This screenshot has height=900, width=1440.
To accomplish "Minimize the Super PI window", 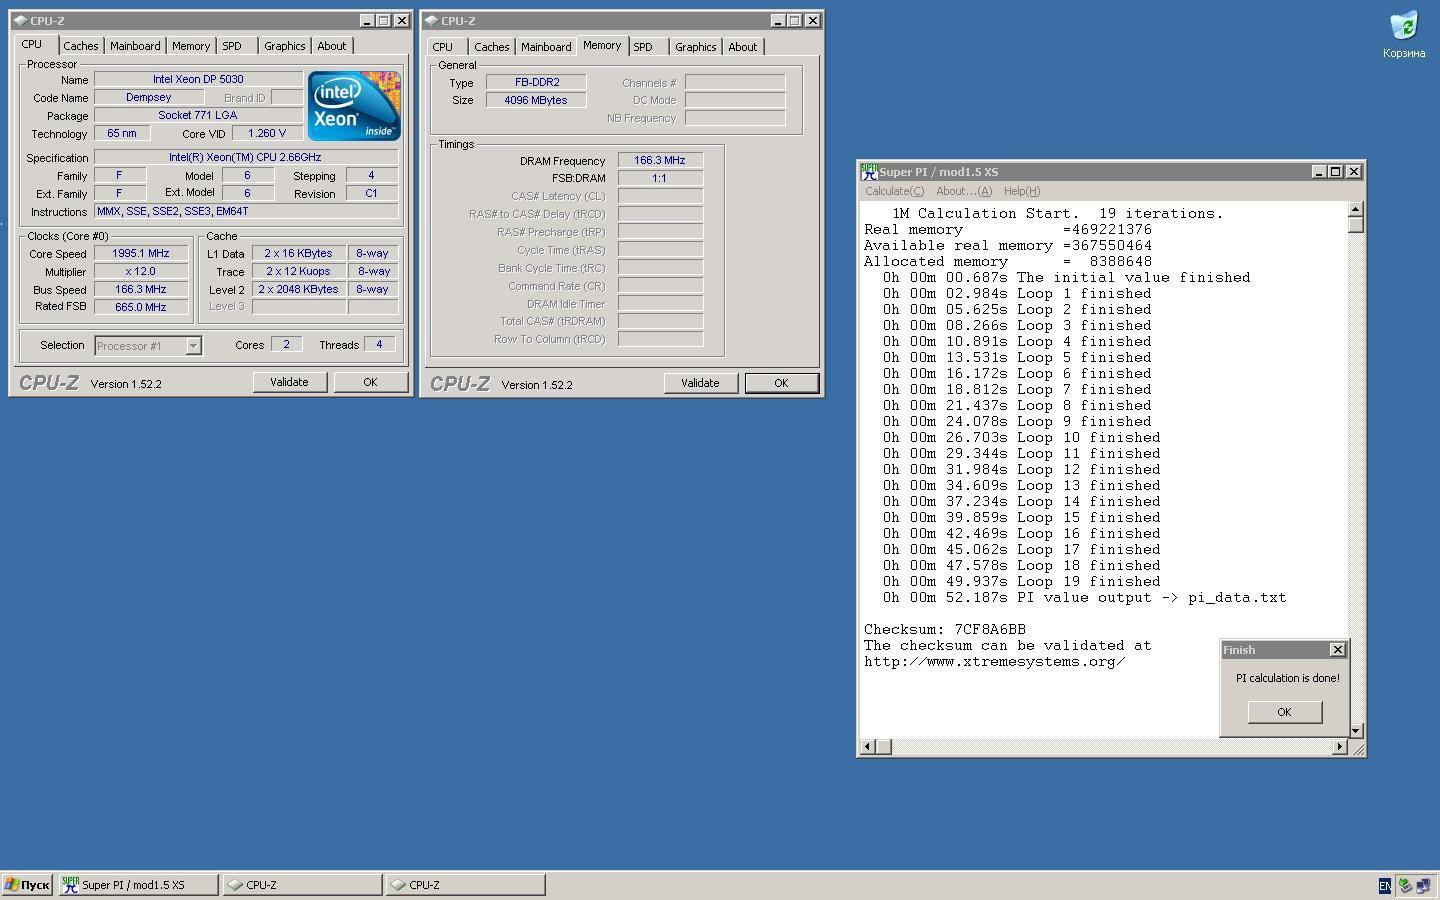I will click(1318, 172).
